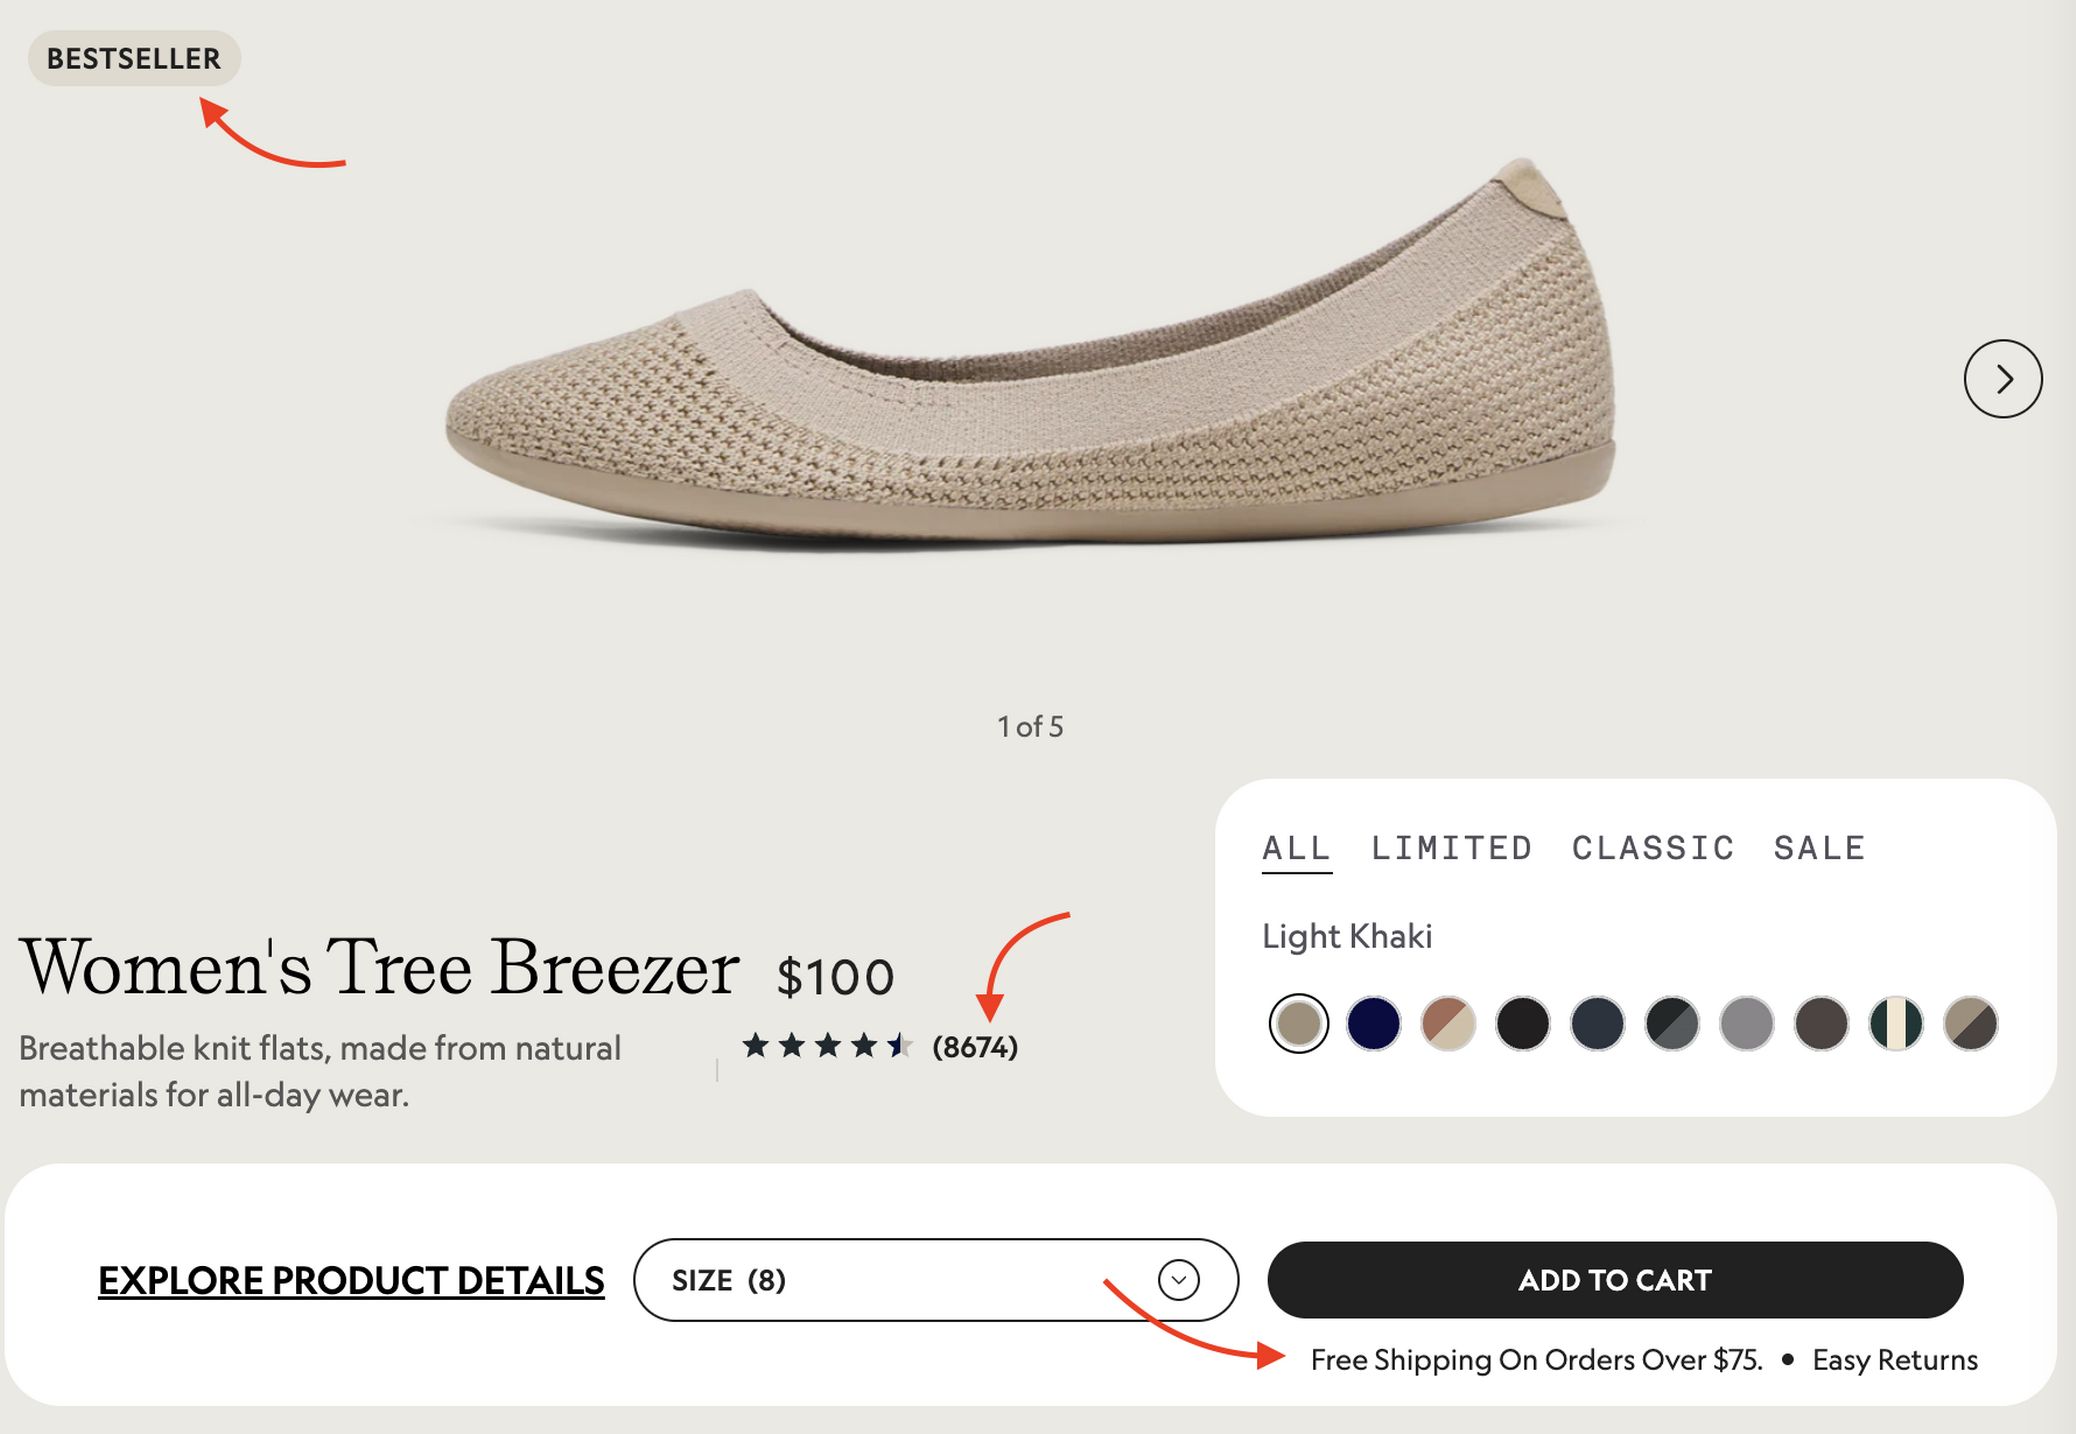Open the 8674 reviews count
Viewport: 2076px width, 1434px height.
pyautogui.click(x=975, y=1047)
